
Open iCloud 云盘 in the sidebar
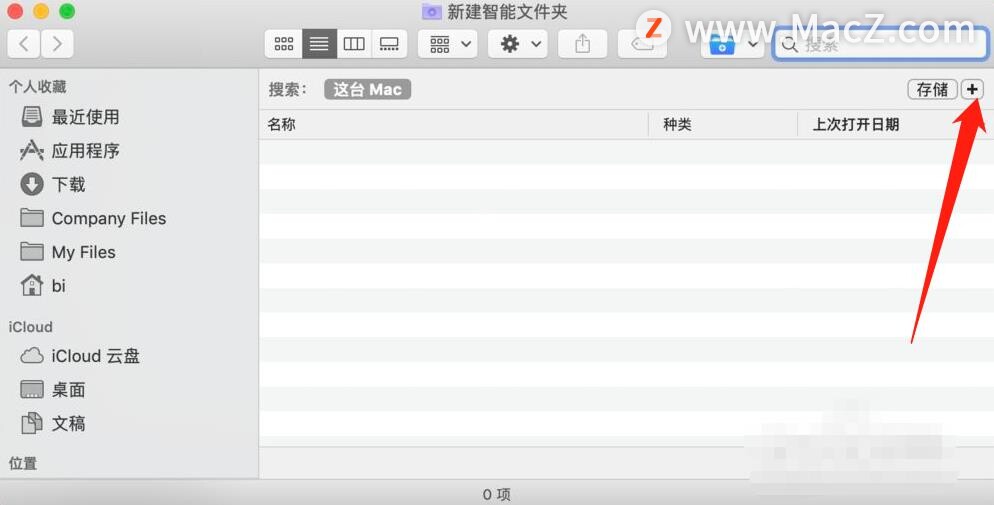point(96,356)
